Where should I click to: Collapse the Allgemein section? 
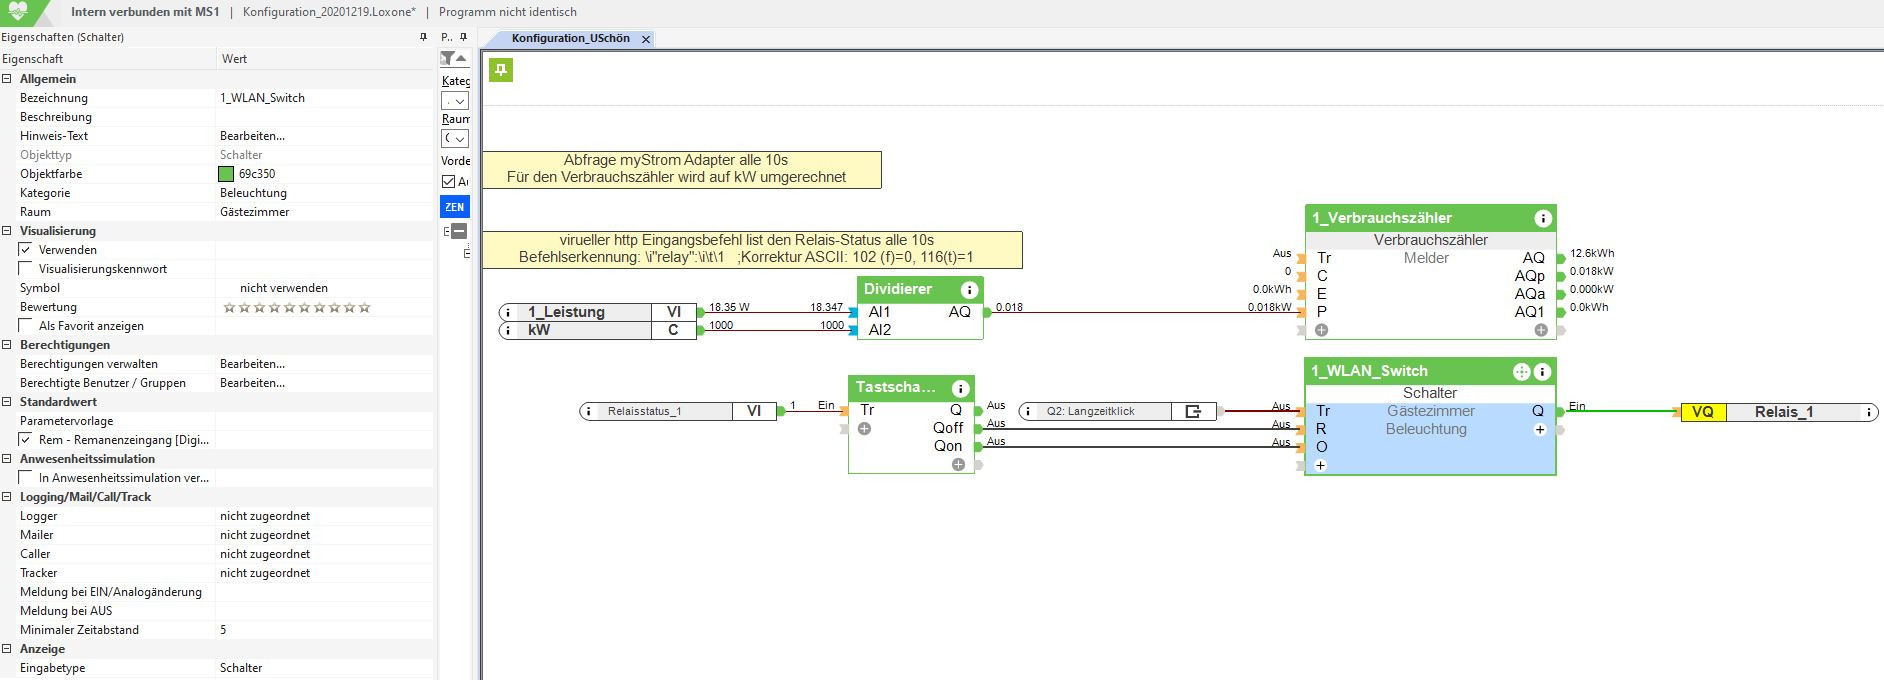pos(7,79)
